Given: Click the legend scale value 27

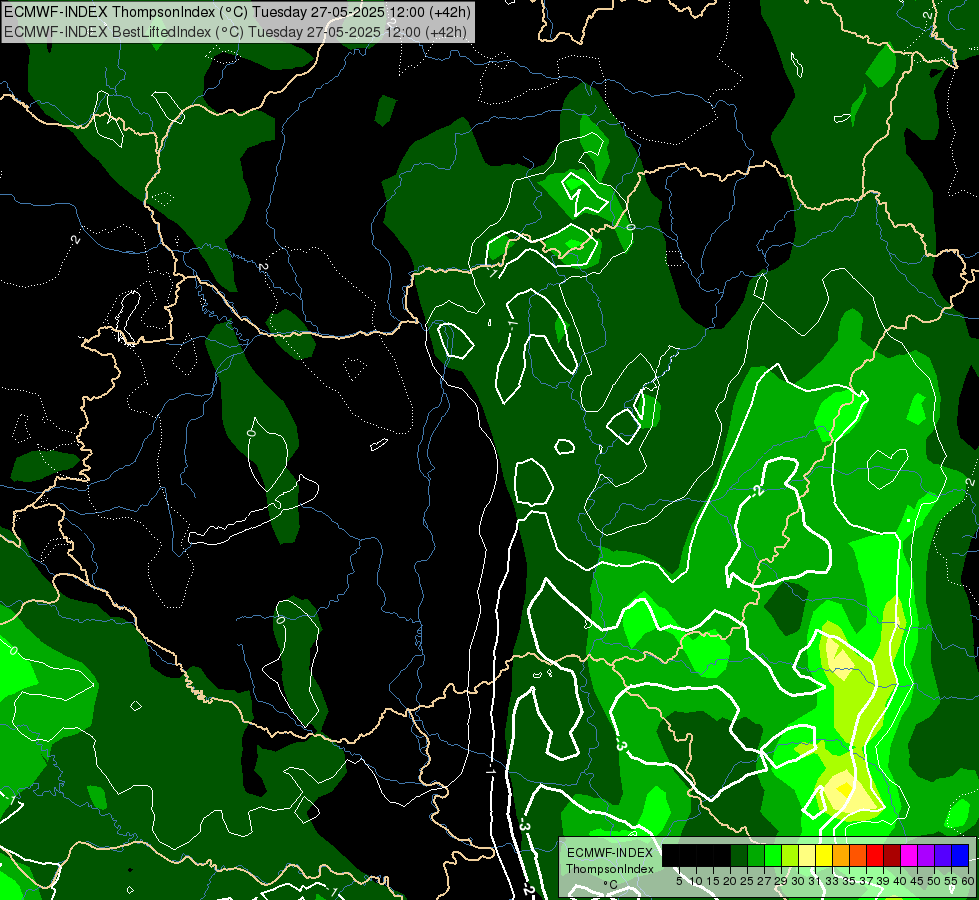Looking at the screenshot, I should pyautogui.click(x=764, y=881).
